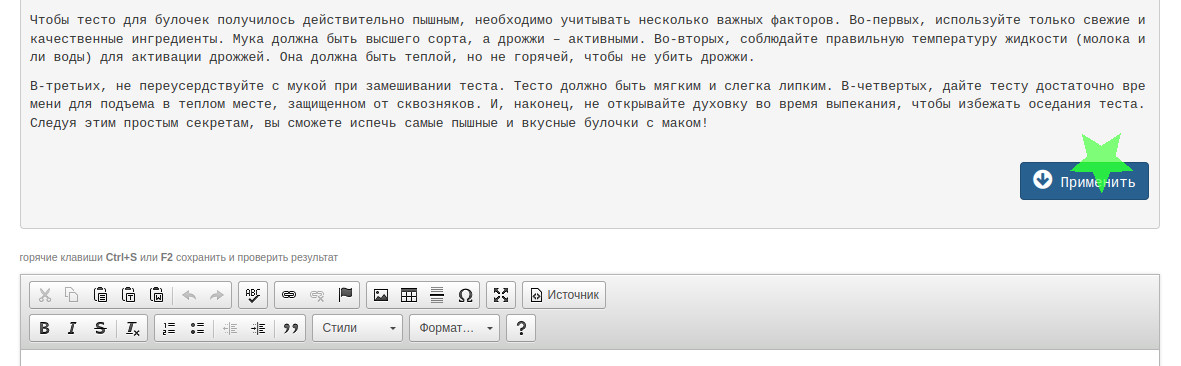Viewport: 1181px width, 366px height.
Task: Insert a horizontal line
Action: coord(437,295)
